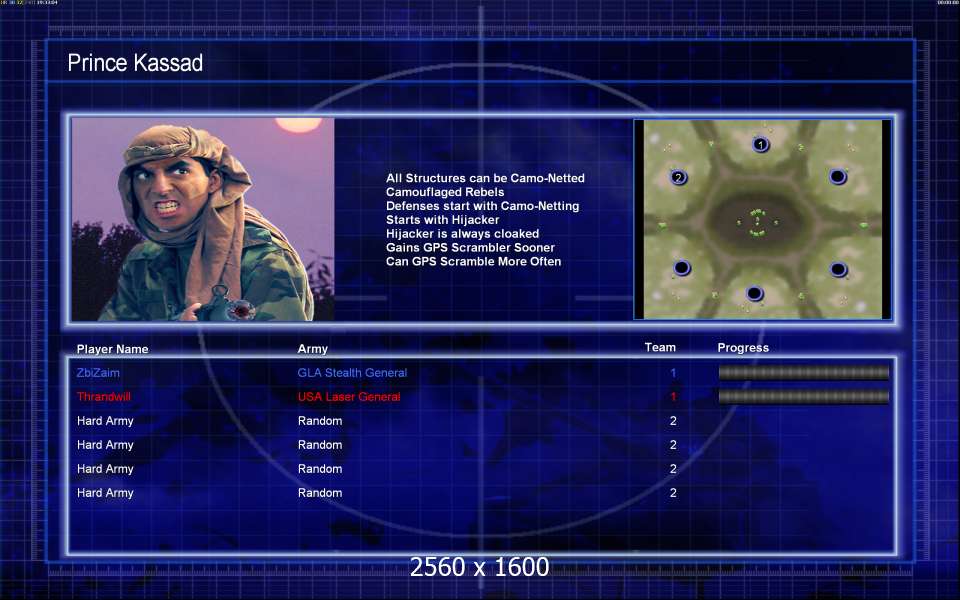Click 'Can GPS Scramble More Often' line
The width and height of the screenshot is (960, 600).
pyautogui.click(x=473, y=261)
